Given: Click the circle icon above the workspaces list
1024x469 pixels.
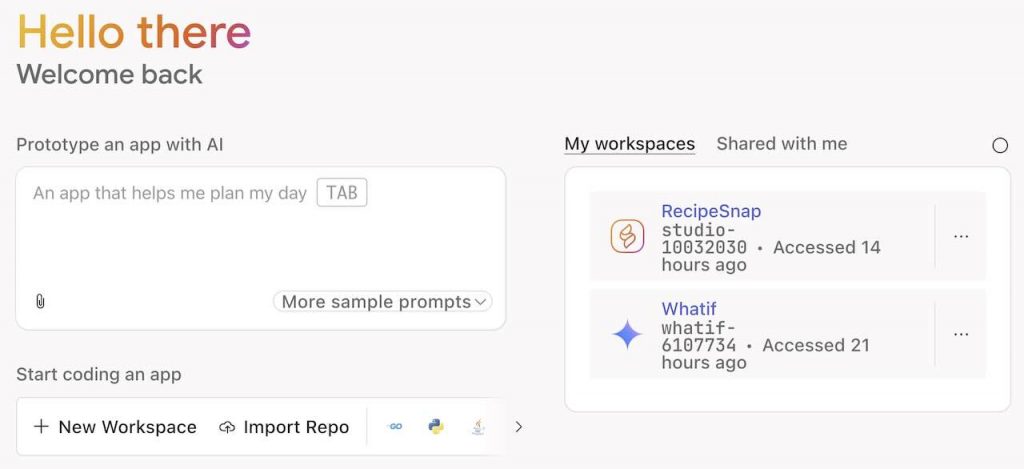Looking at the screenshot, I should point(1000,146).
